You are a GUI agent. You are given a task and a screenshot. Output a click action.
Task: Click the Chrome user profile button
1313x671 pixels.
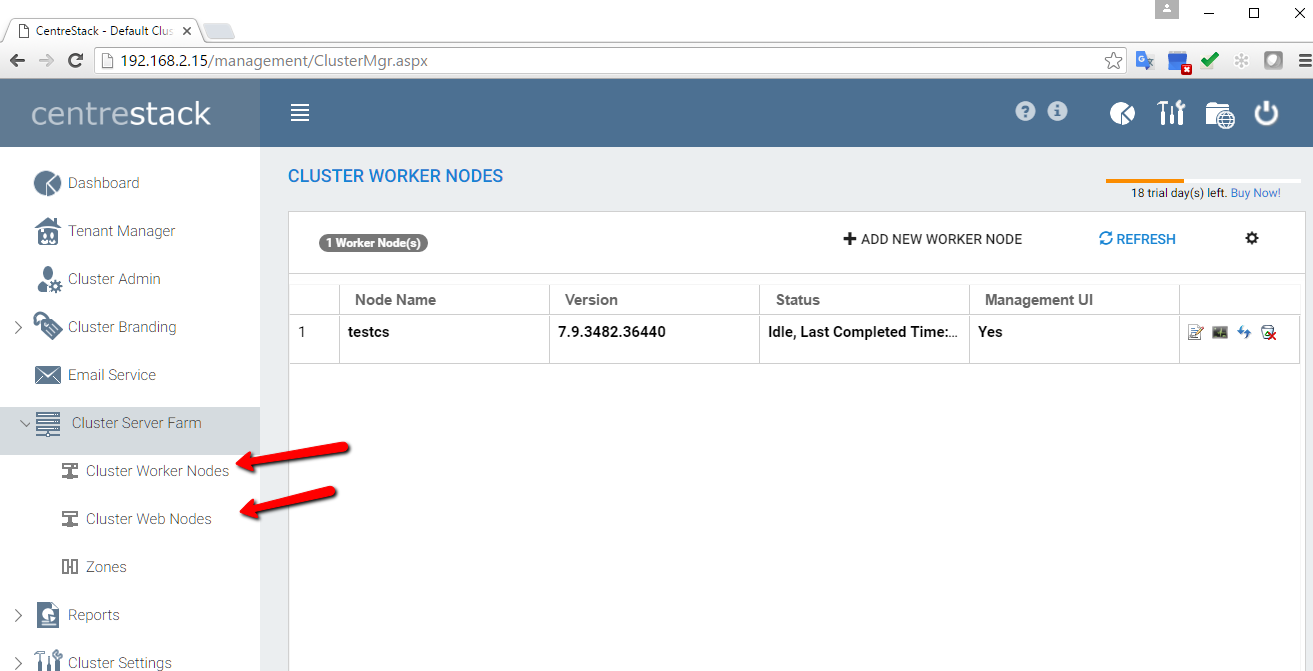click(x=1168, y=9)
